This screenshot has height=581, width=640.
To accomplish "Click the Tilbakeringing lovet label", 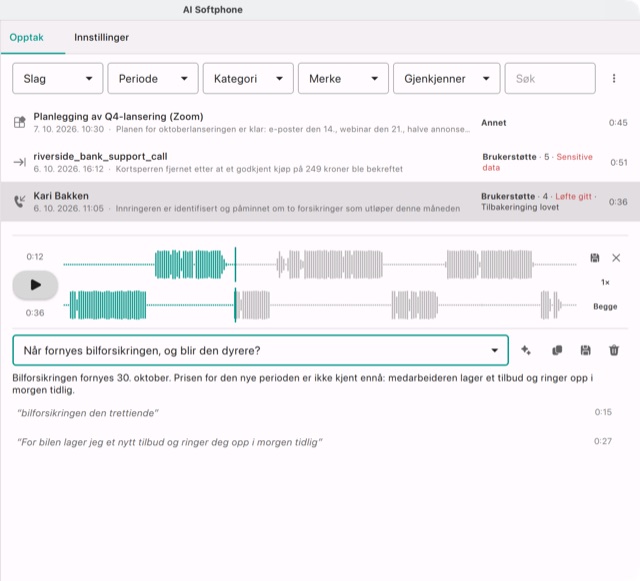I will click(520, 207).
